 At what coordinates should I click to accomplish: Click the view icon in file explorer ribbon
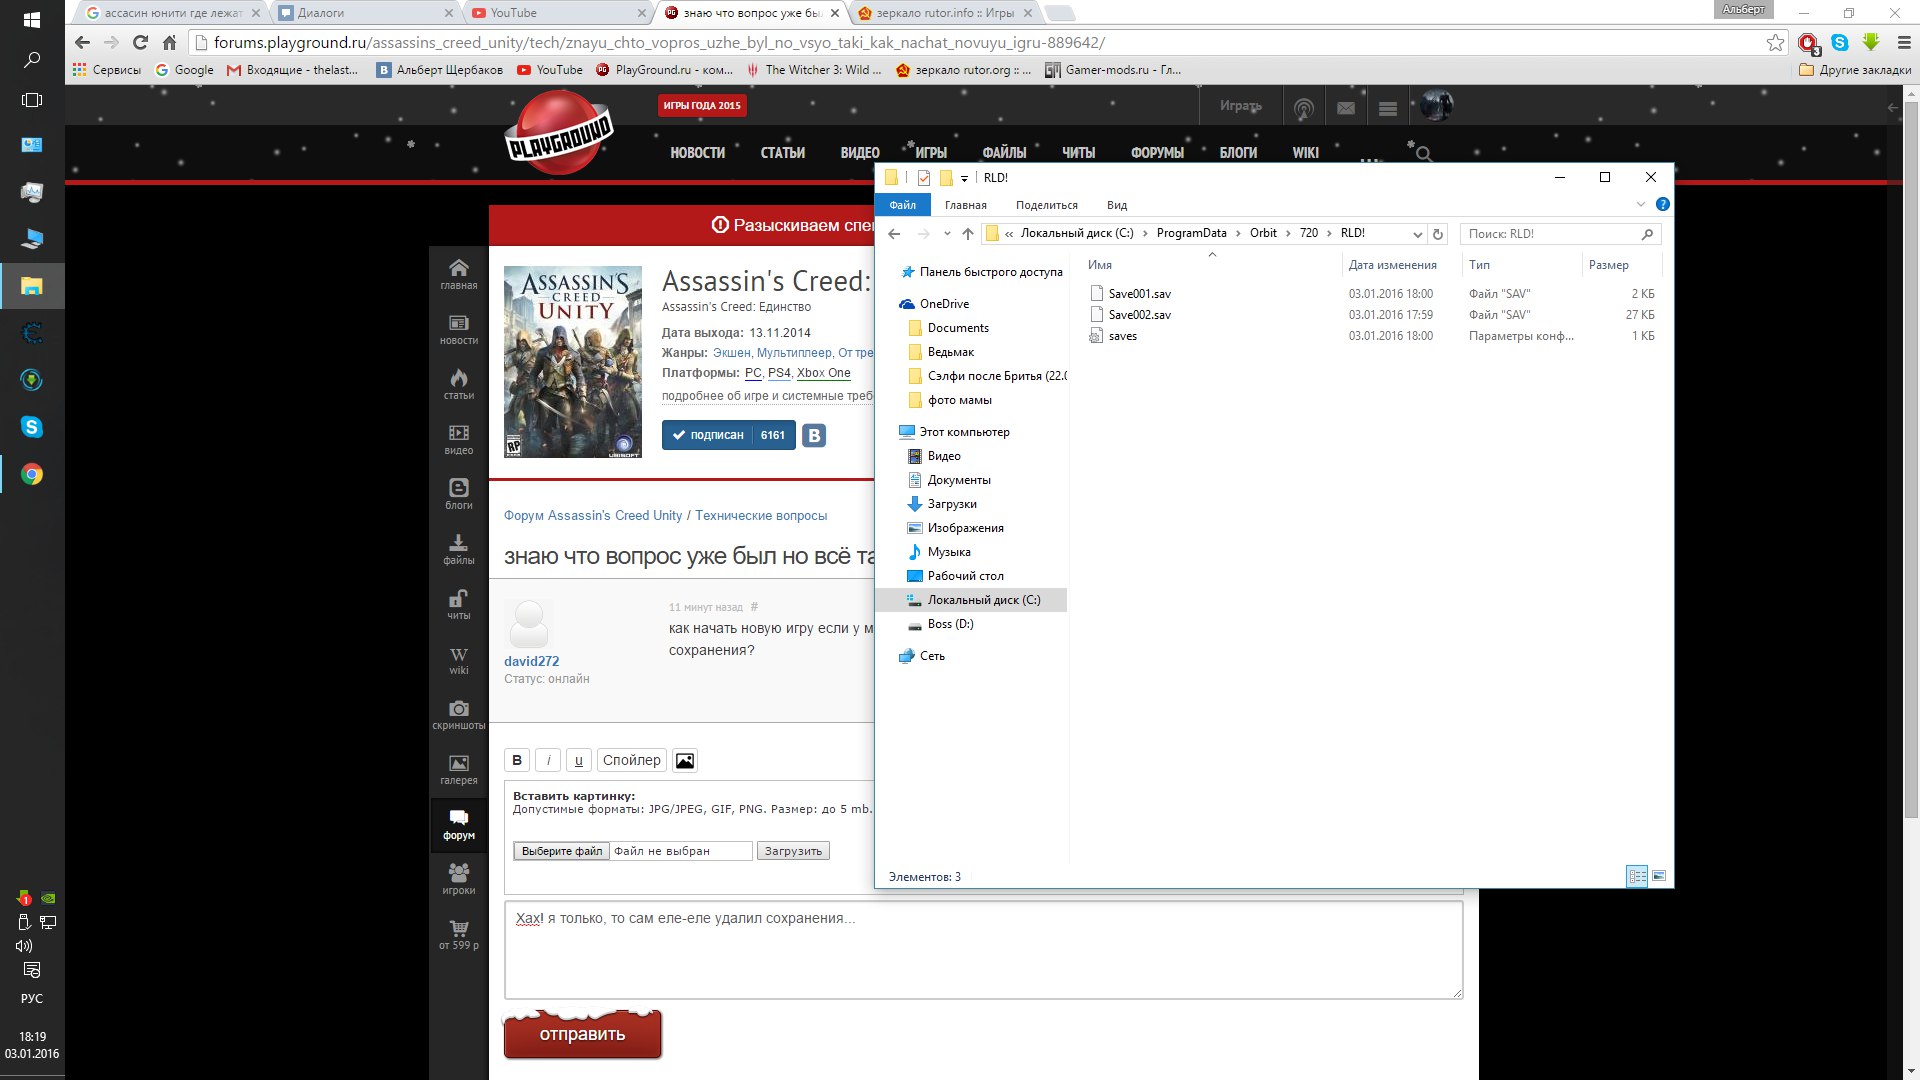[1116, 204]
